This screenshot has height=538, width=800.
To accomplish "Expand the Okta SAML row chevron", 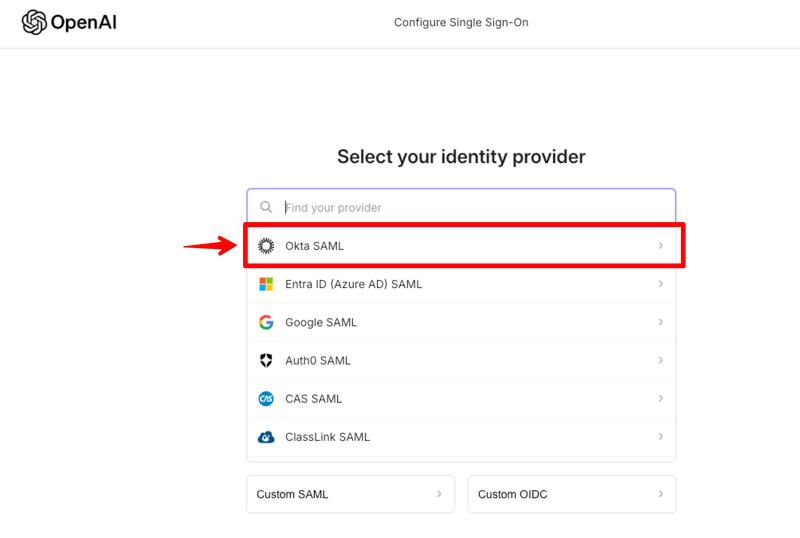I will 660,246.
